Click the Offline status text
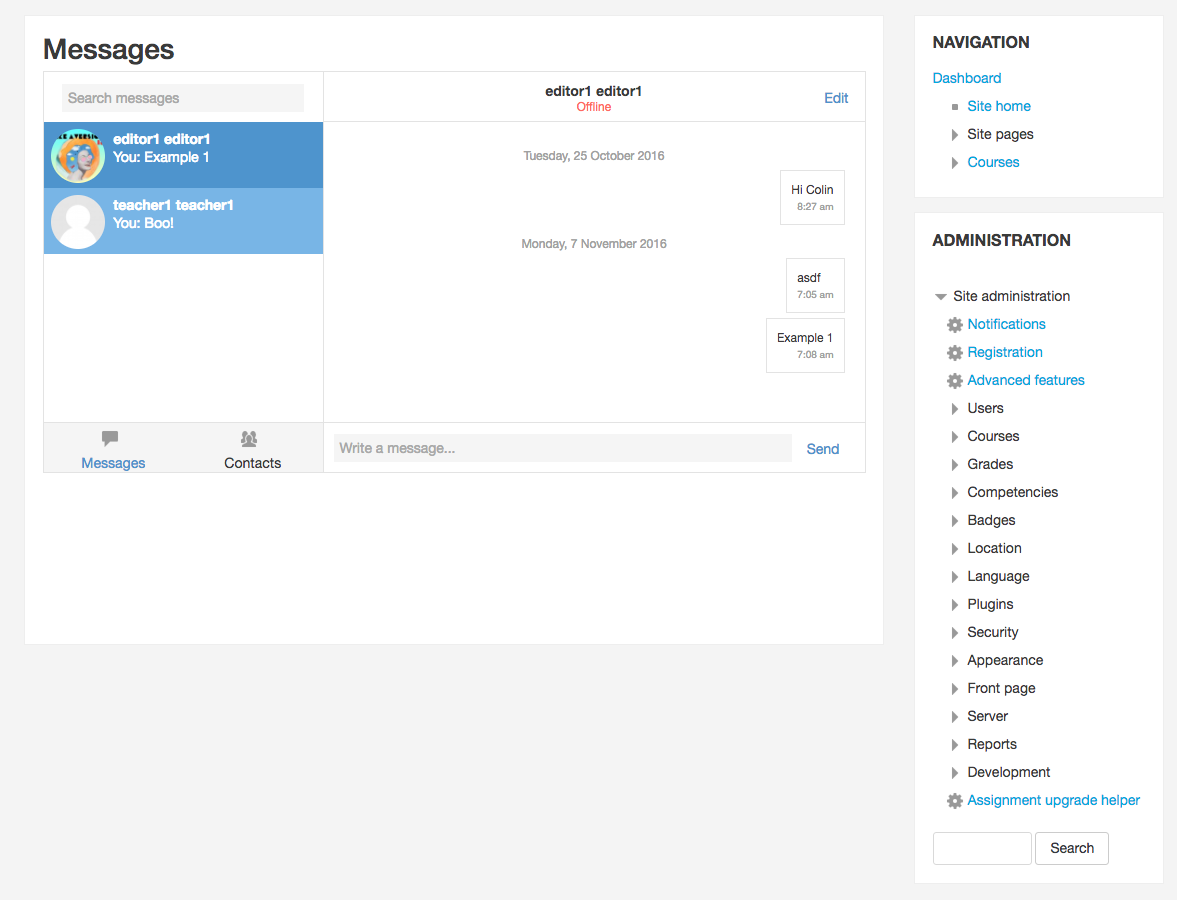The image size is (1177, 900). coord(593,107)
